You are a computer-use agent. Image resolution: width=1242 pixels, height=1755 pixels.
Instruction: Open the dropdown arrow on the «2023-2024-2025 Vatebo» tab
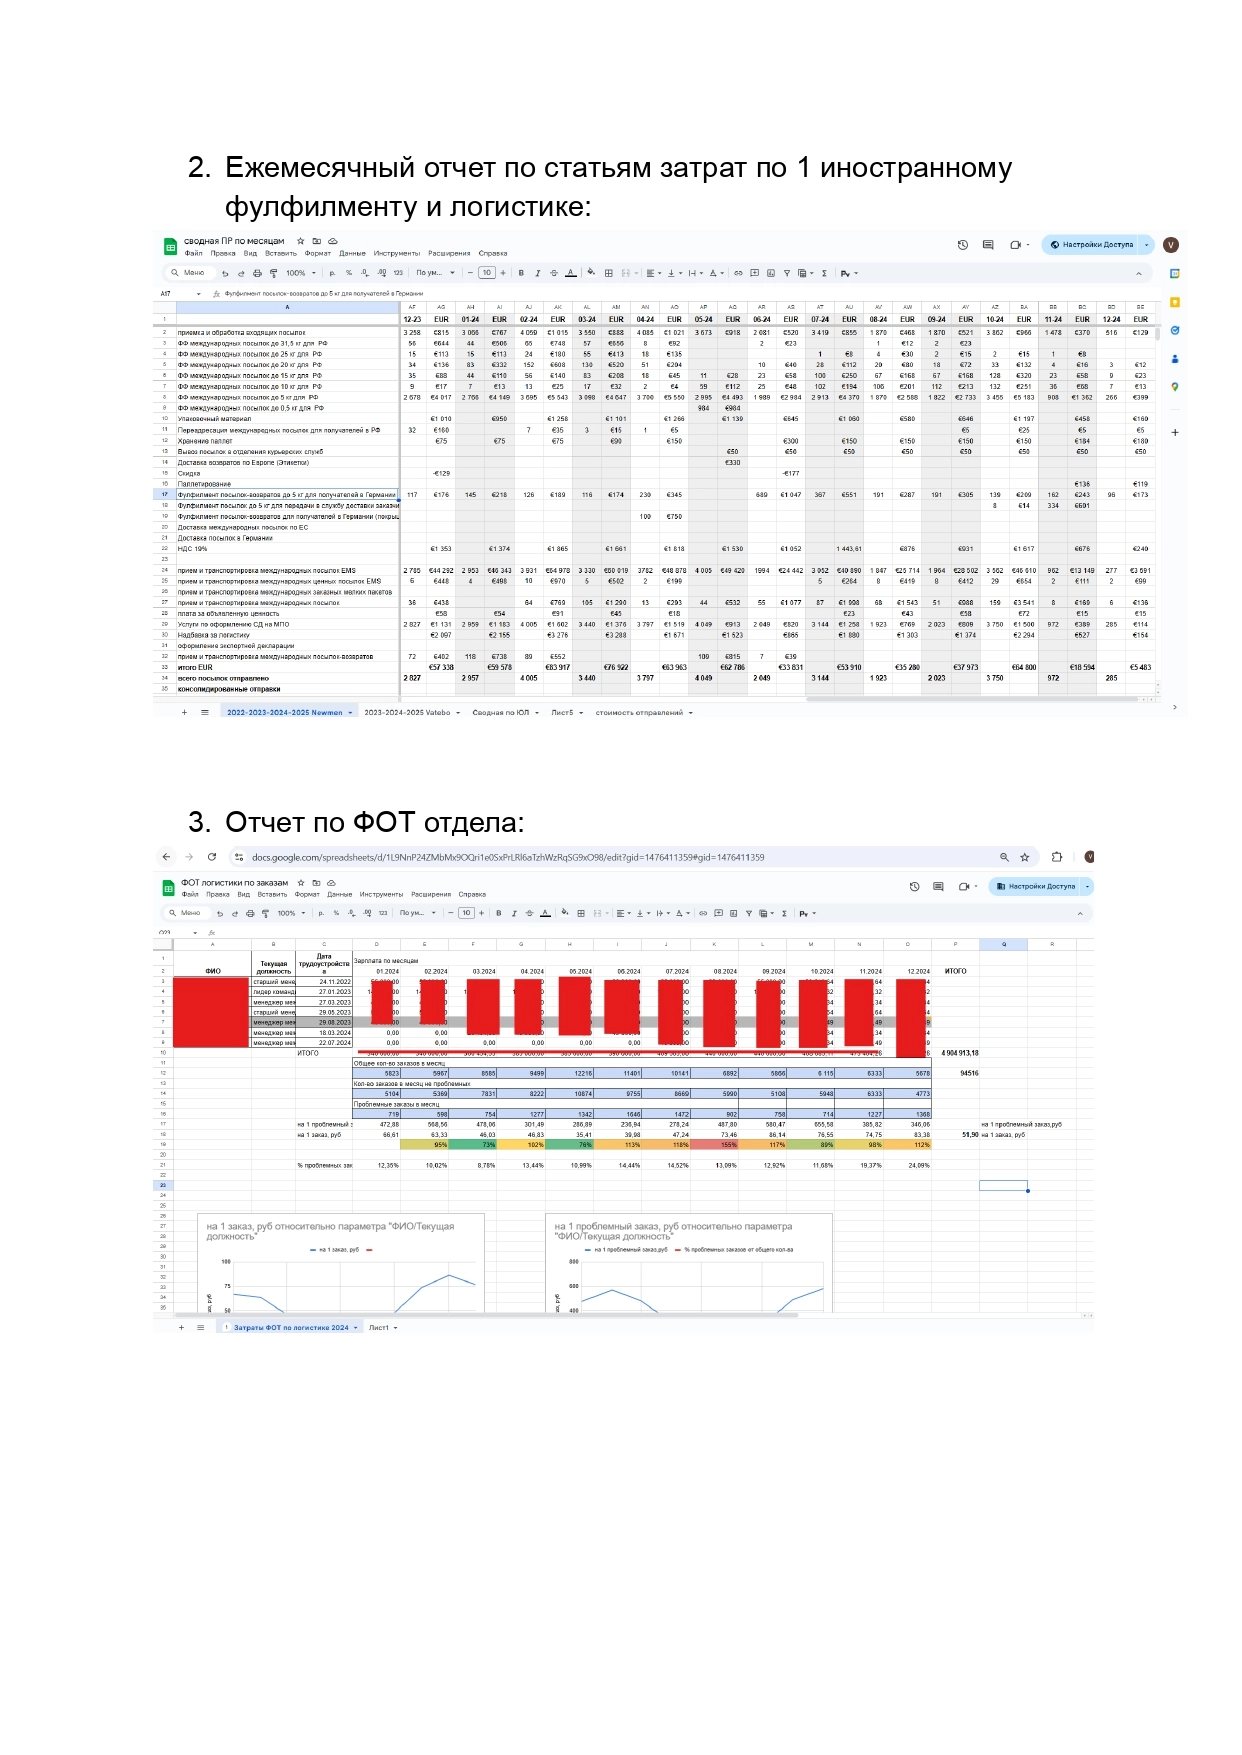tap(458, 713)
